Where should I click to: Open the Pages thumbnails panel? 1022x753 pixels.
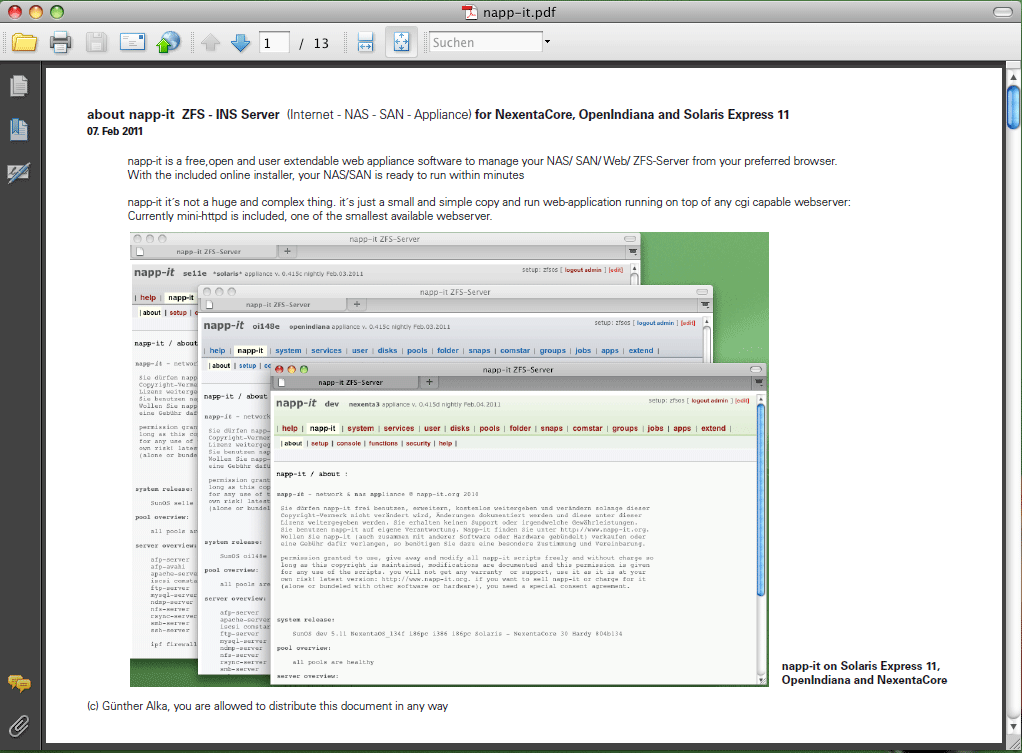click(x=18, y=86)
